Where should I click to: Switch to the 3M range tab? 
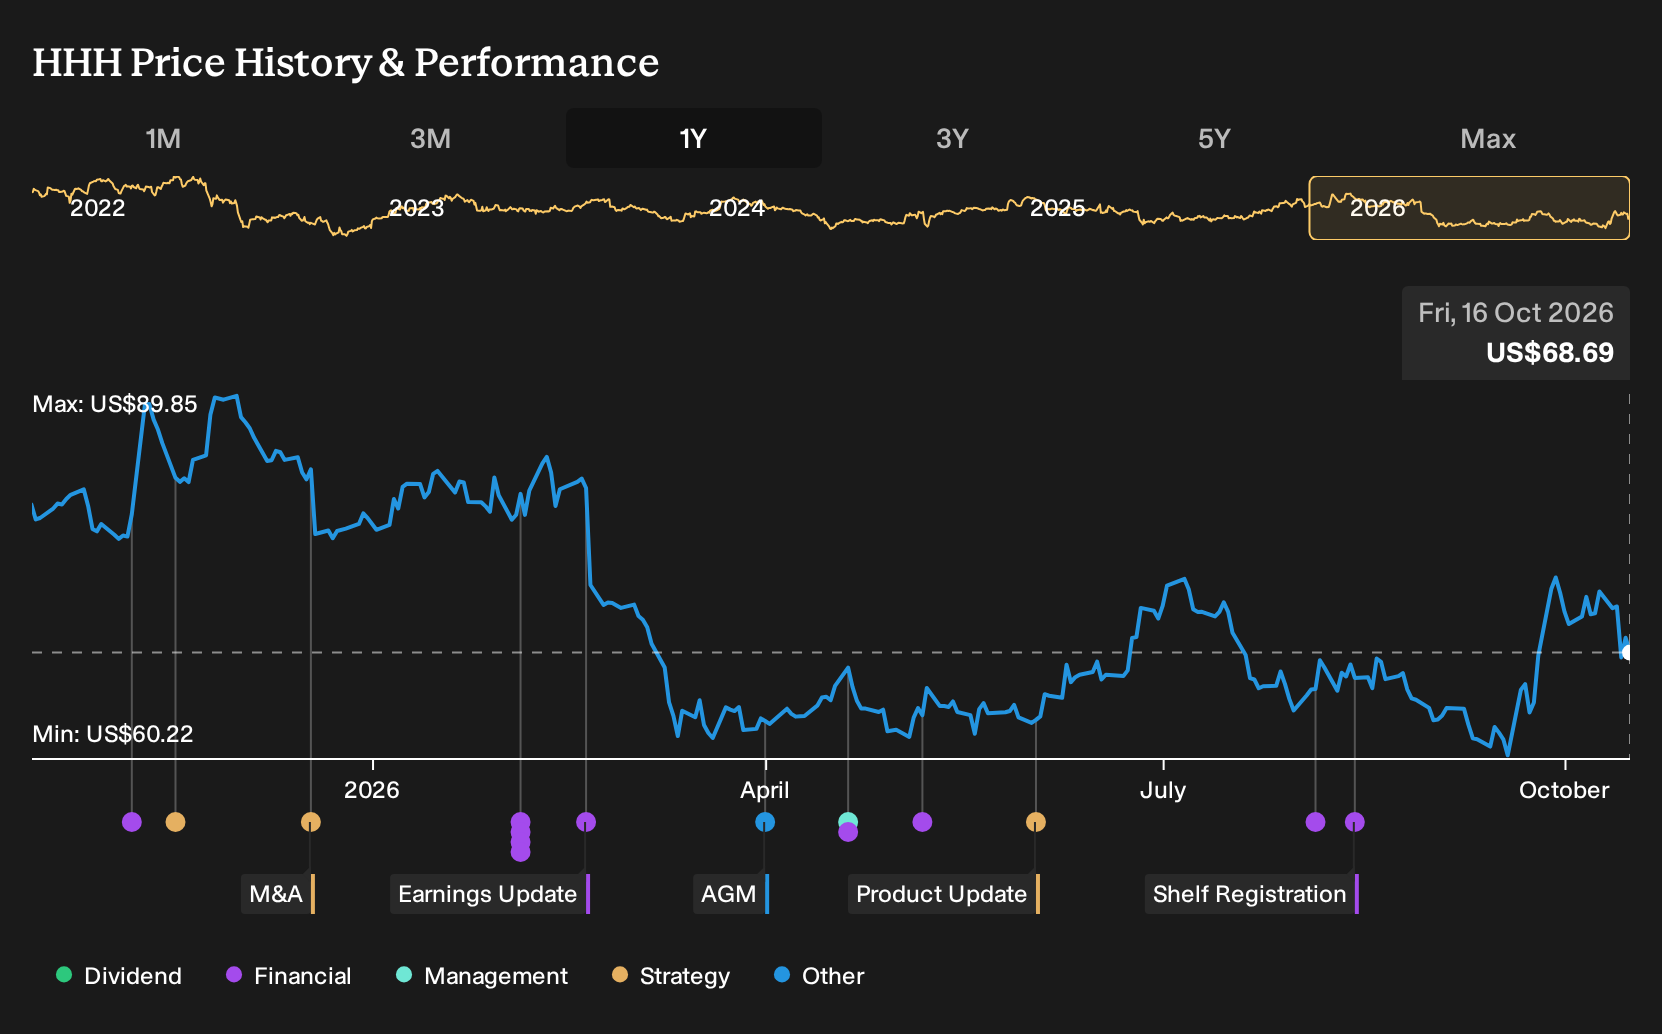coord(430,138)
